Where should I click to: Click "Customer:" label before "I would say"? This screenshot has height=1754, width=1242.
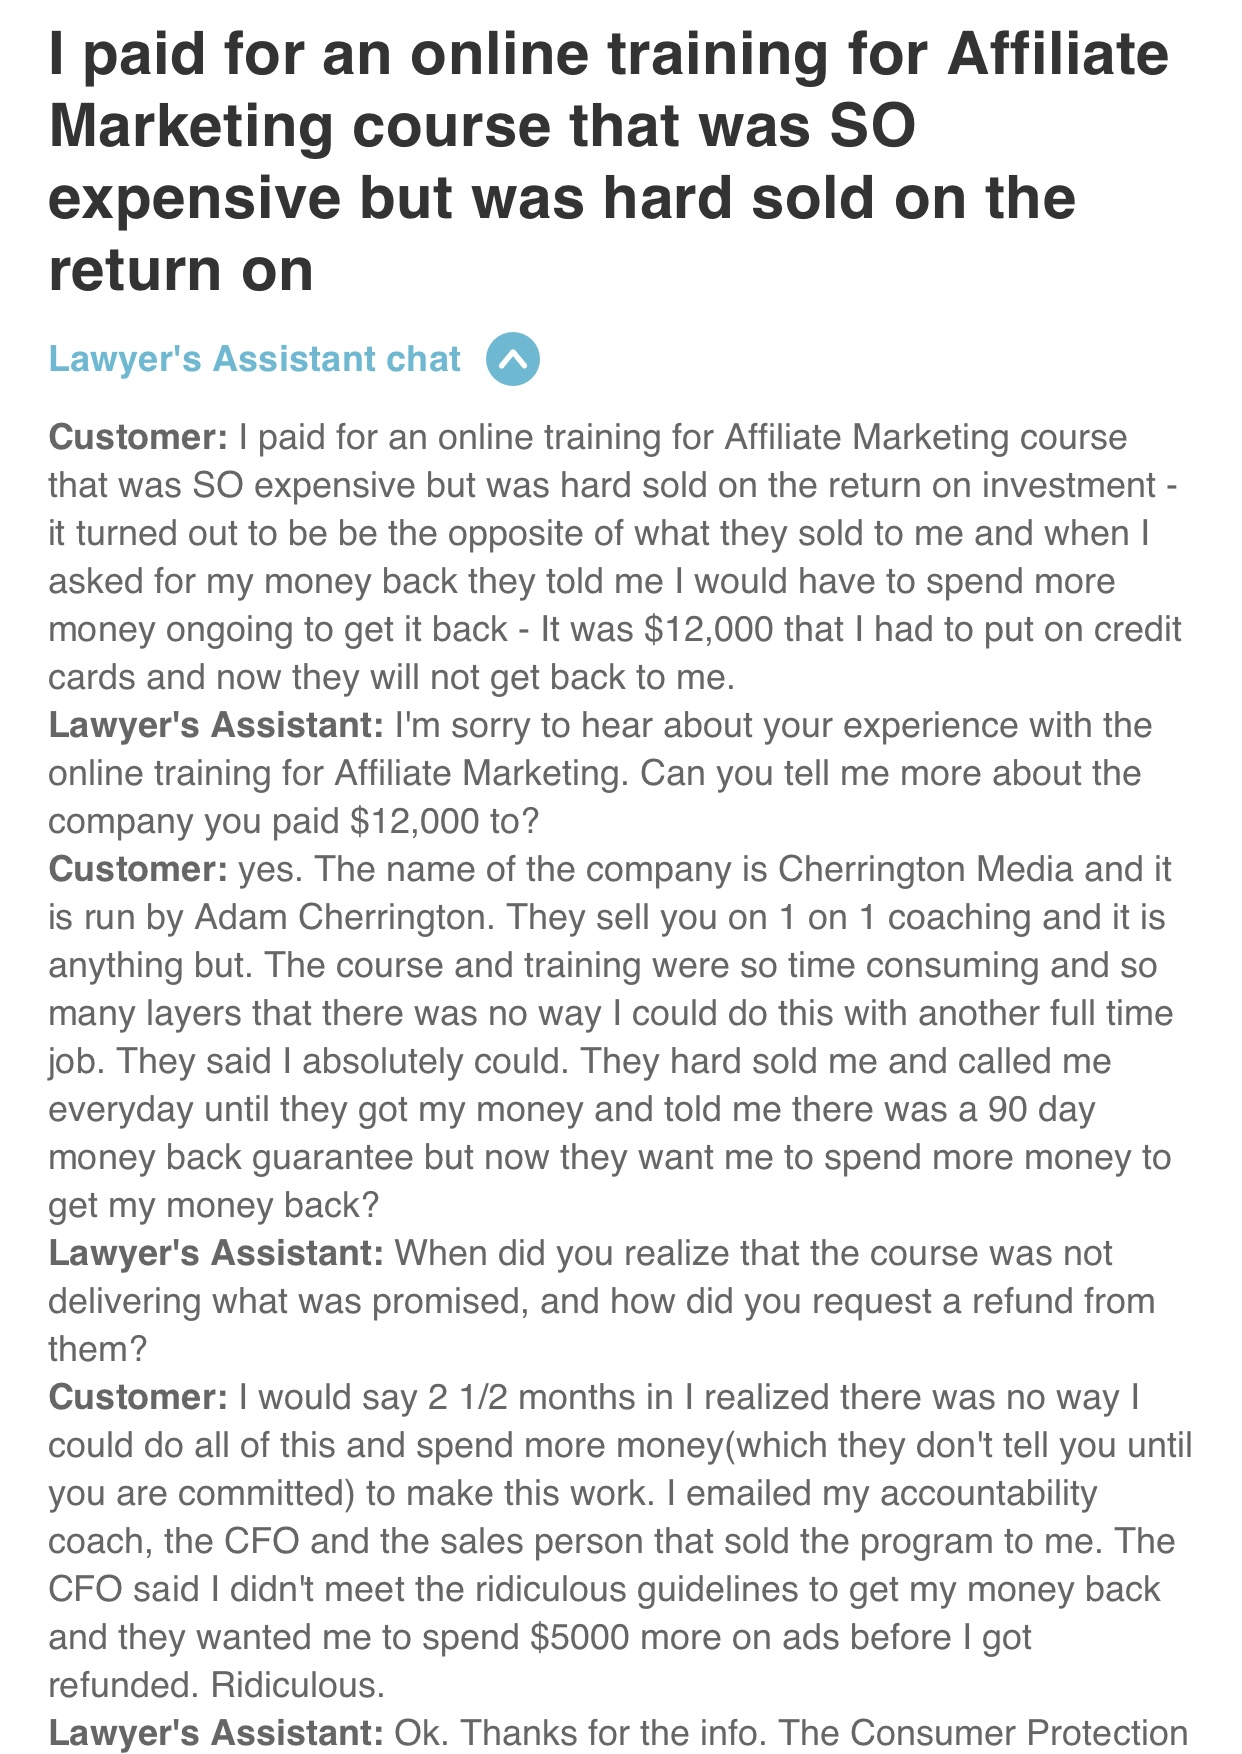click(139, 1397)
